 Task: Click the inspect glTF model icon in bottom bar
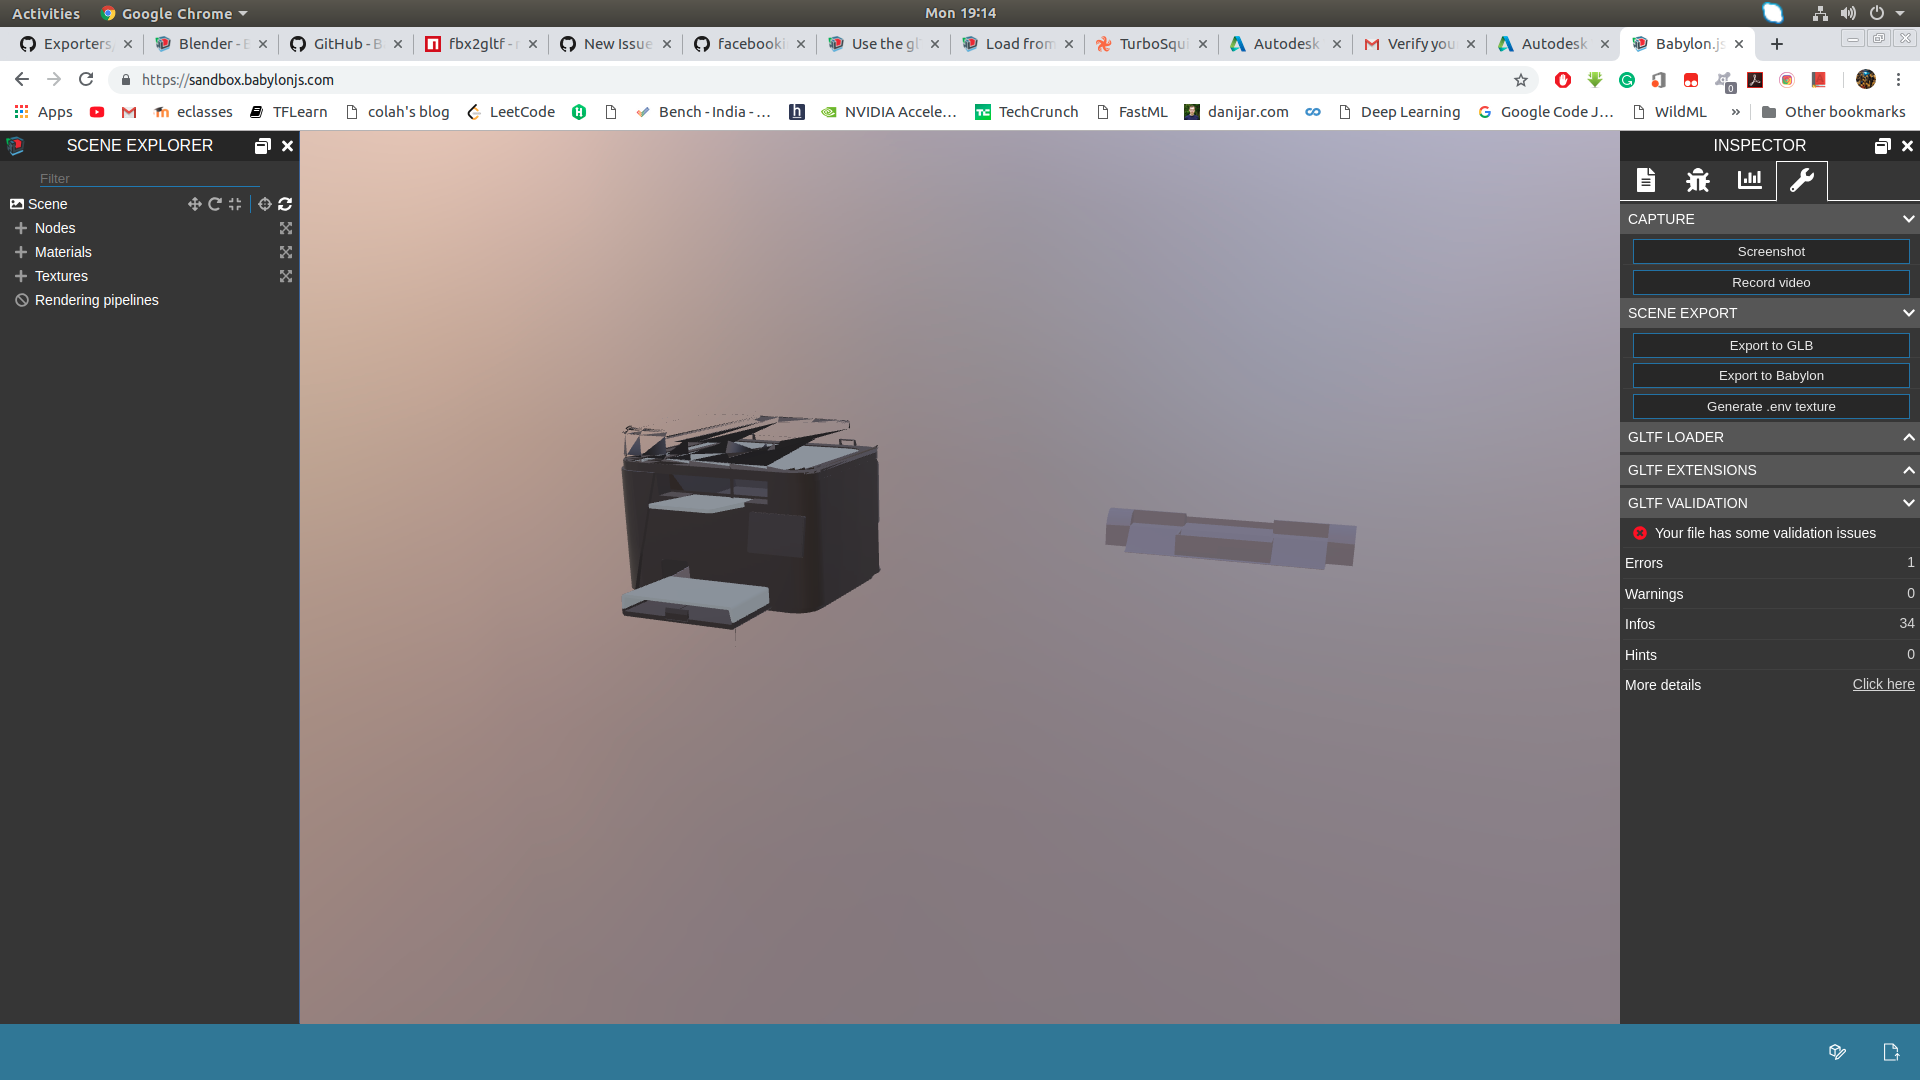pyautogui.click(x=1838, y=1051)
